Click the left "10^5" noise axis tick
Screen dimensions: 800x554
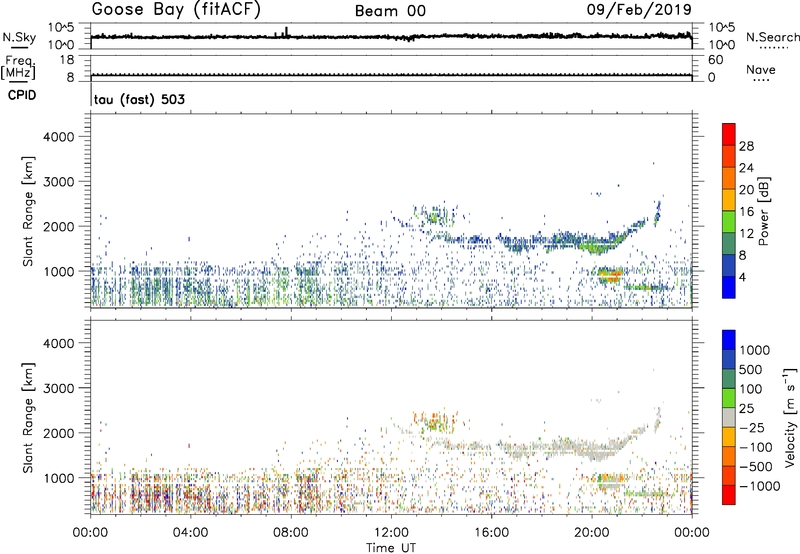(61, 28)
